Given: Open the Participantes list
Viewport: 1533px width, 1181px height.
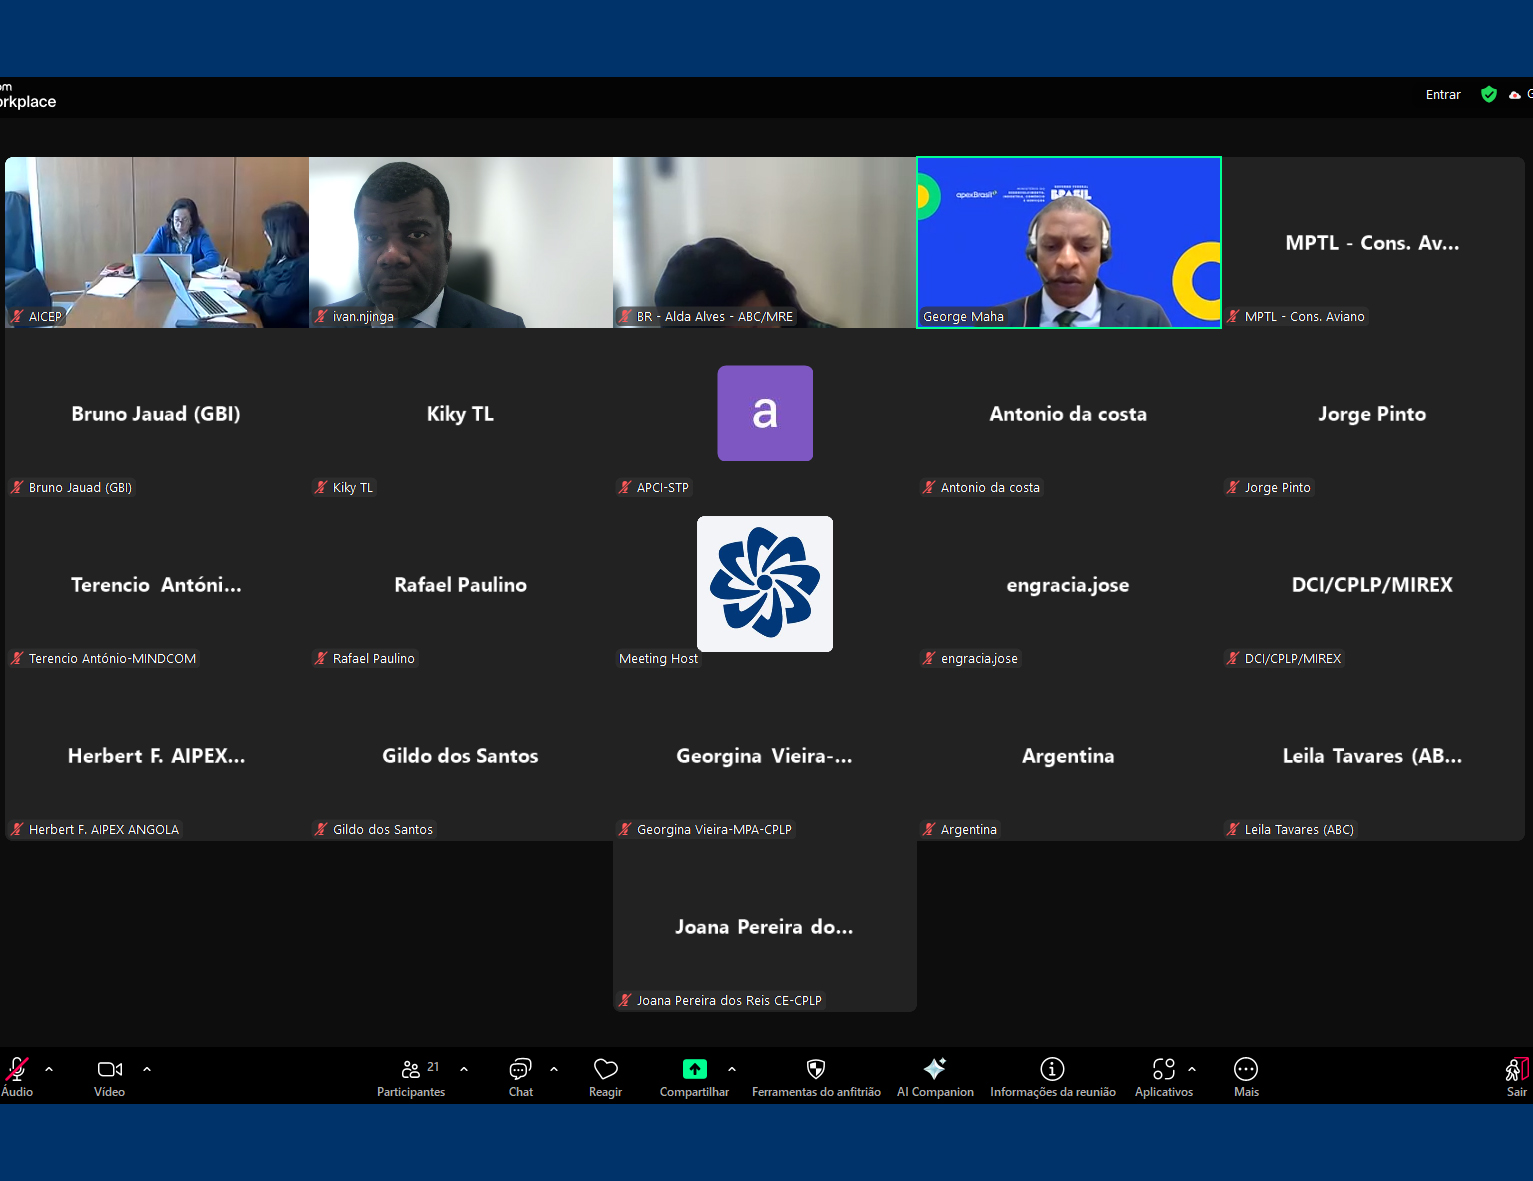Looking at the screenshot, I should tap(411, 1070).
